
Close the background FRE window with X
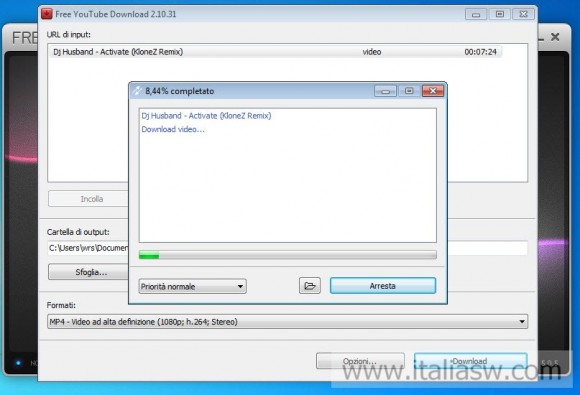click(555, 37)
